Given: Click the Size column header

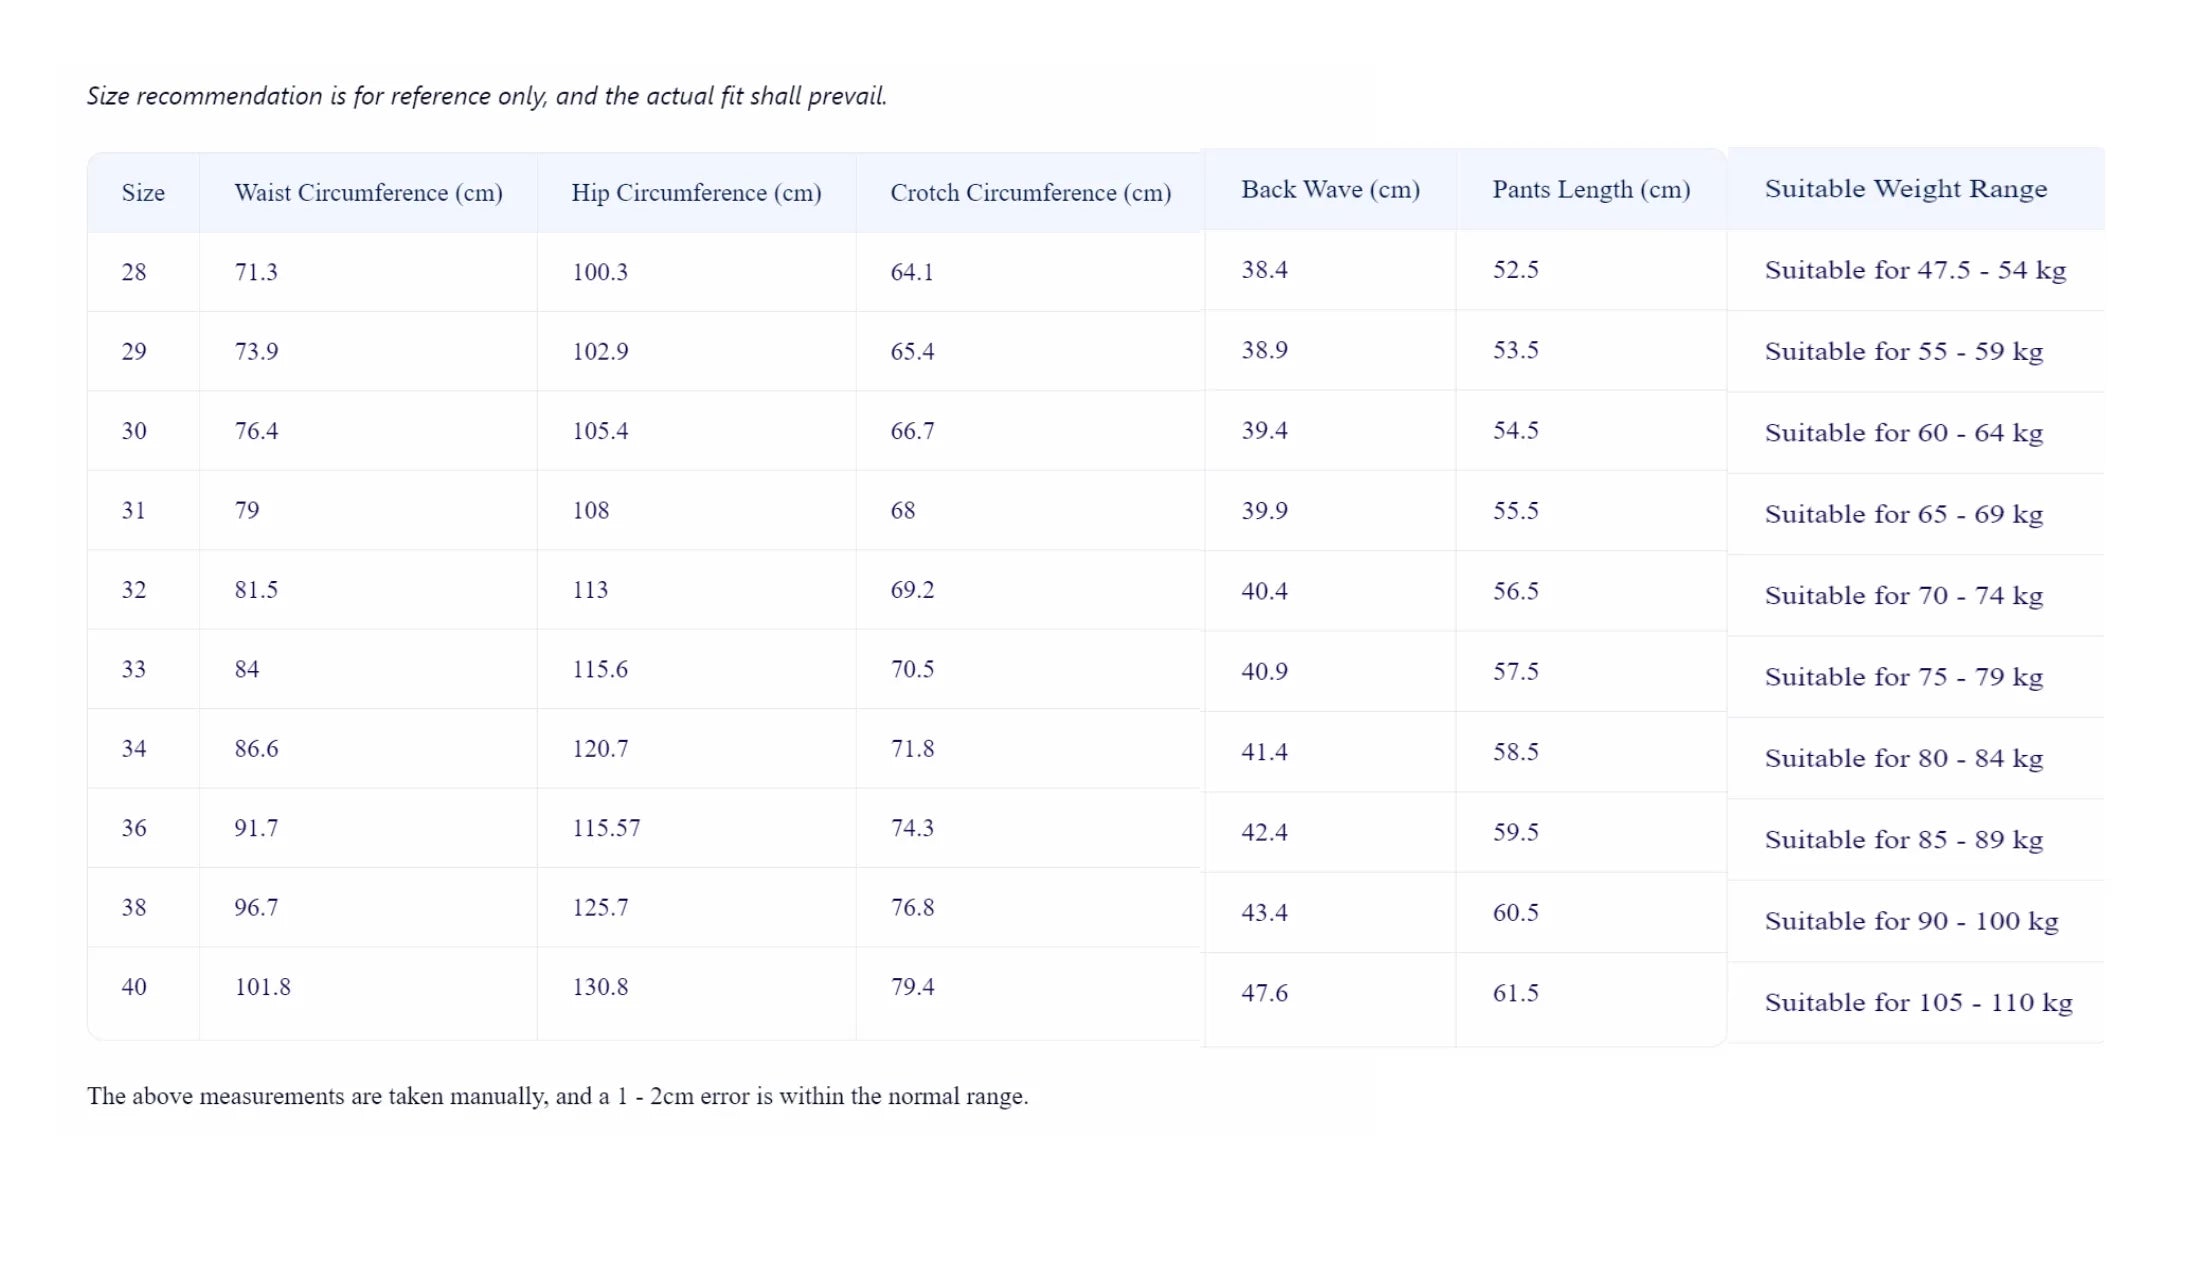Looking at the screenshot, I should [143, 193].
